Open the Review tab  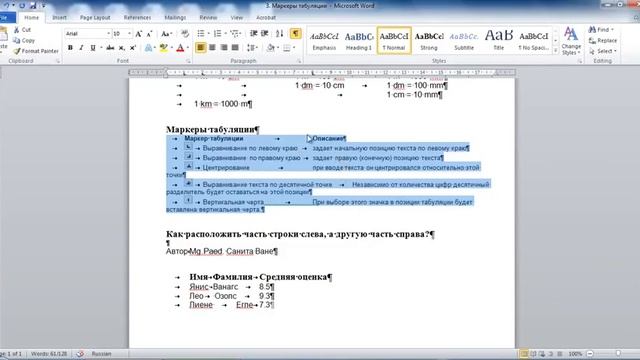(x=208, y=18)
